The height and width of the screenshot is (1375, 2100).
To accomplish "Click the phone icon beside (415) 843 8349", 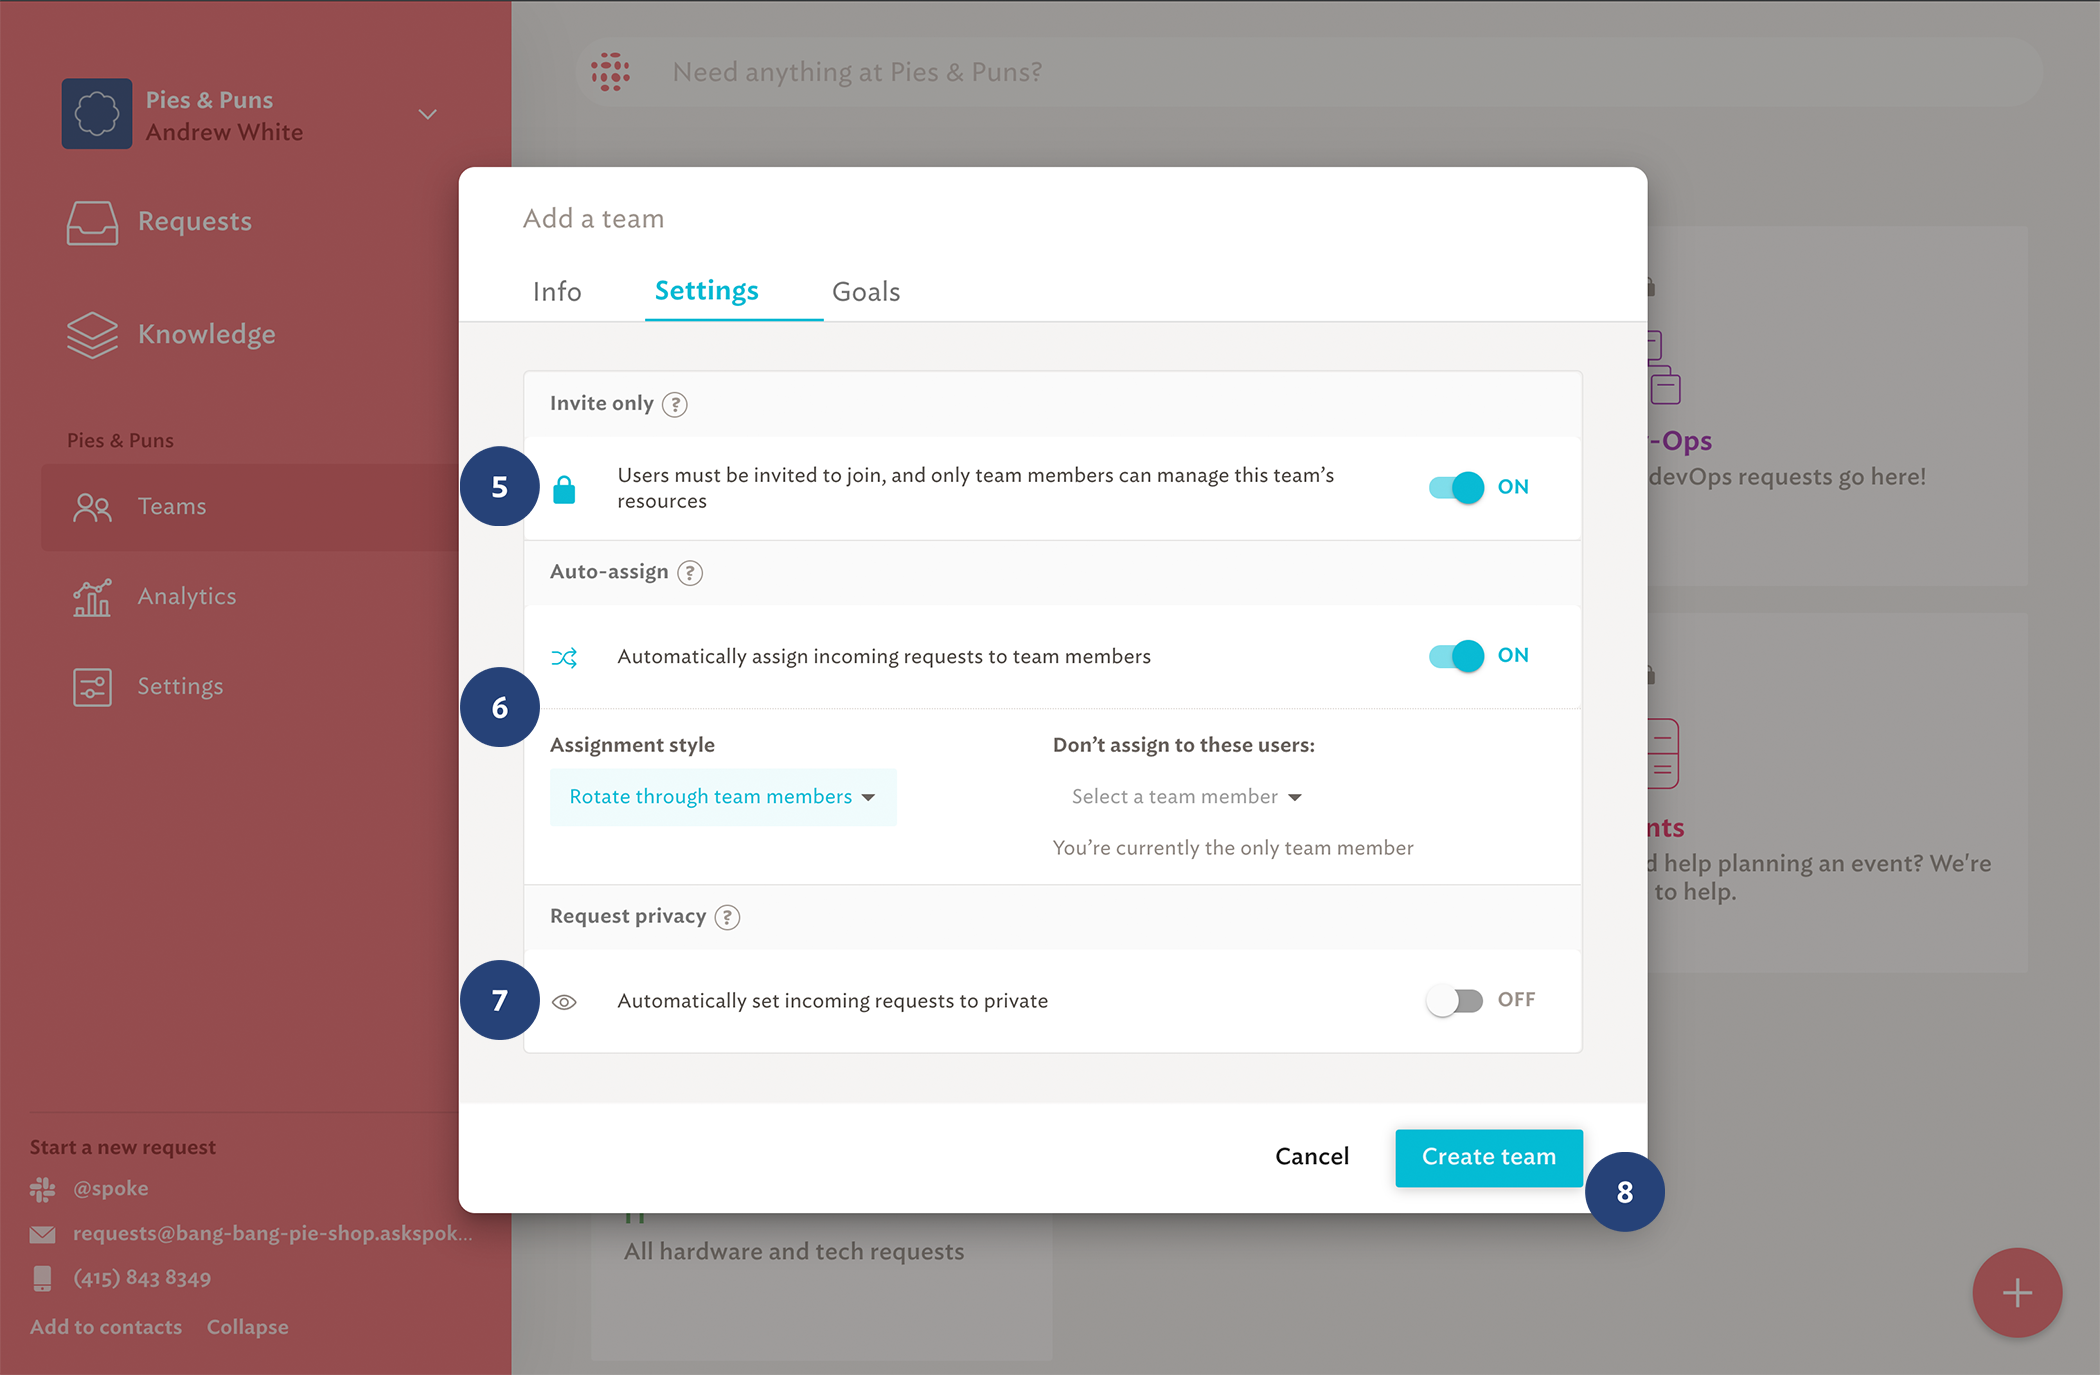I will point(42,1279).
